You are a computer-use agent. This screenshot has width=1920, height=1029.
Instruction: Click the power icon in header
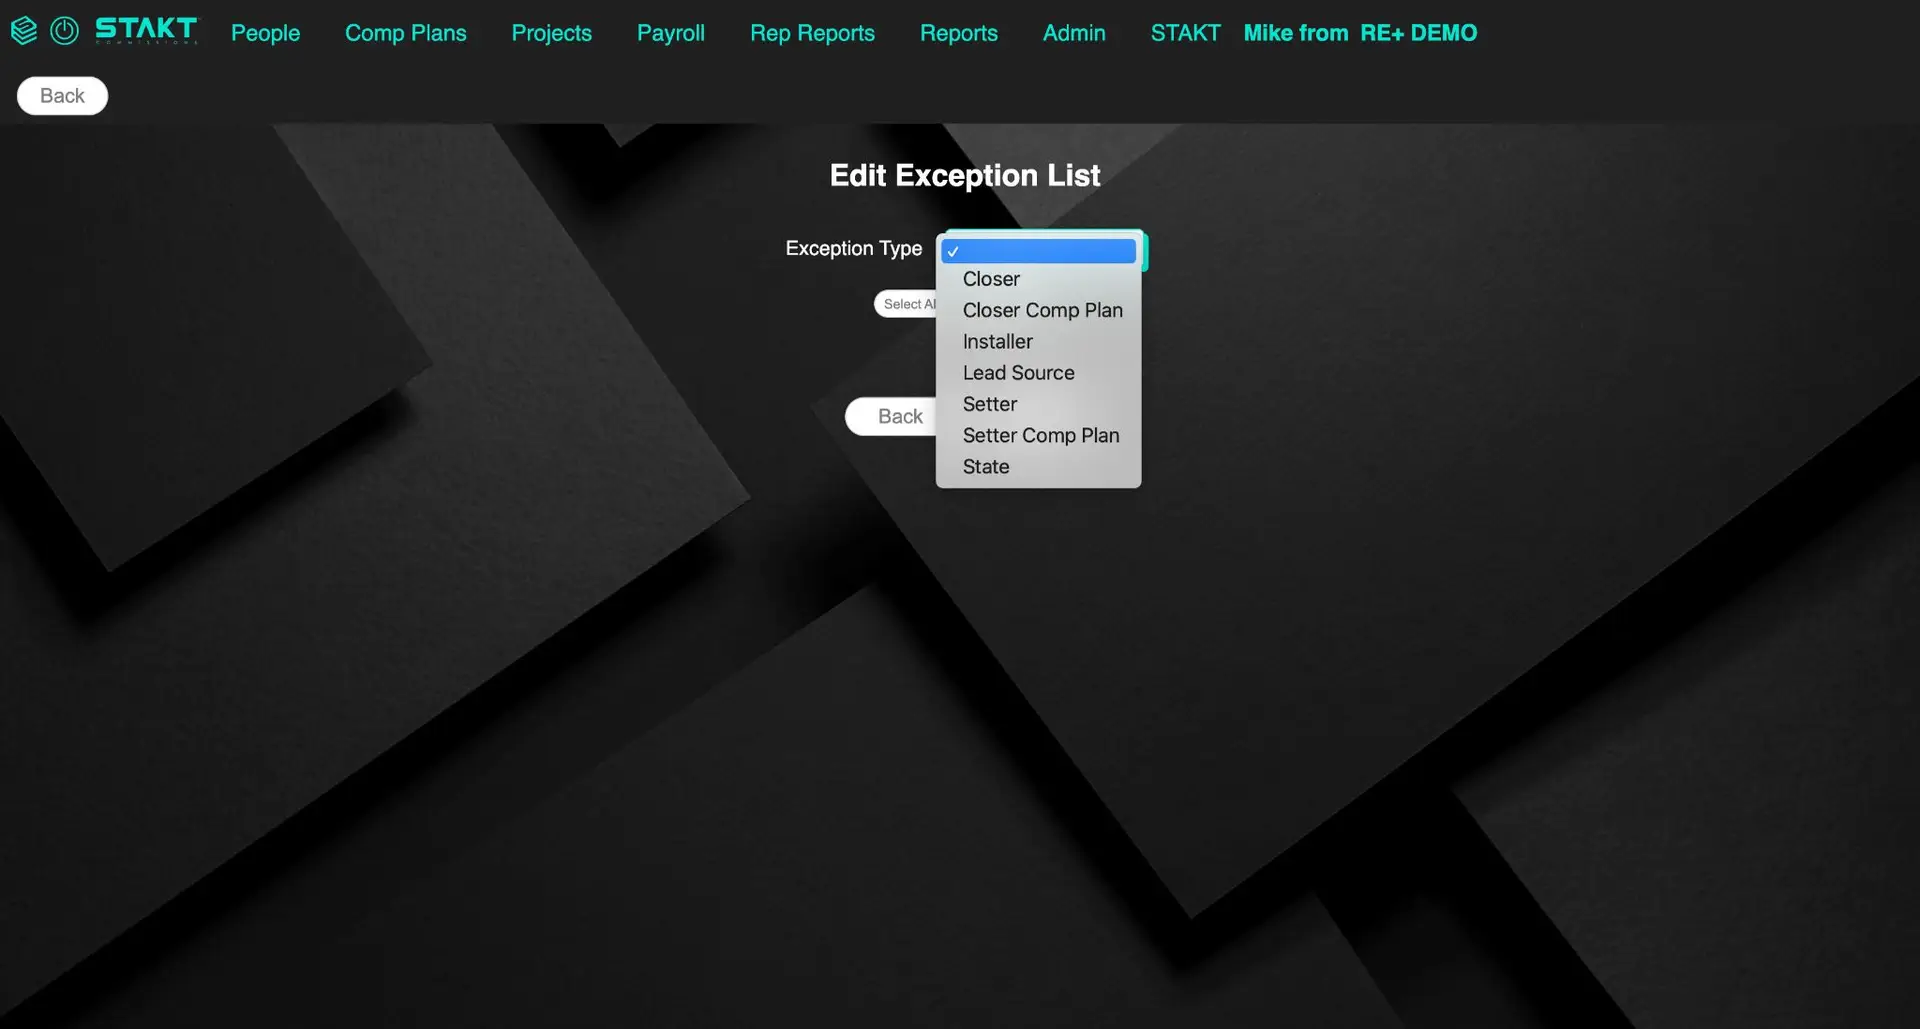(x=64, y=31)
